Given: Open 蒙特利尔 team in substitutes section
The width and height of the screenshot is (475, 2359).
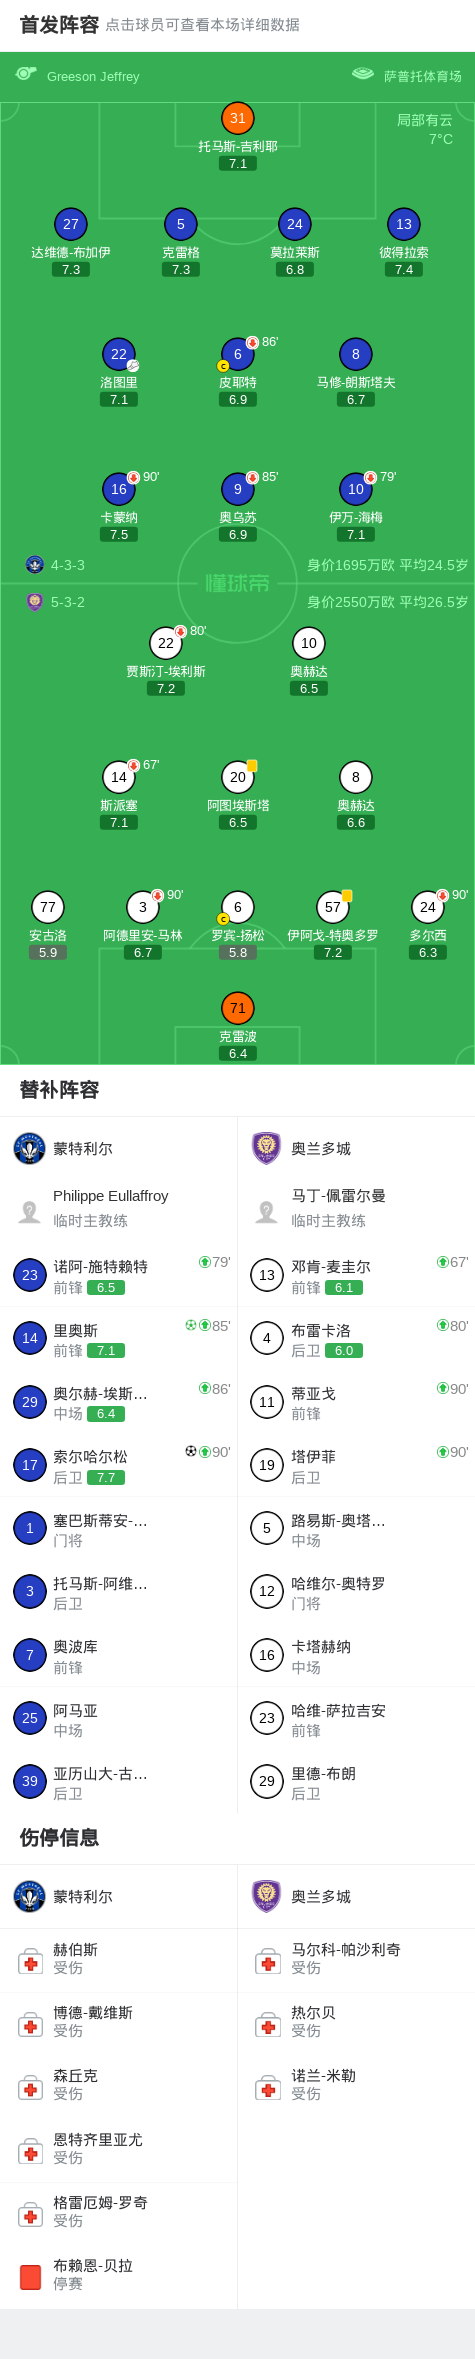Looking at the screenshot, I should (x=118, y=1148).
